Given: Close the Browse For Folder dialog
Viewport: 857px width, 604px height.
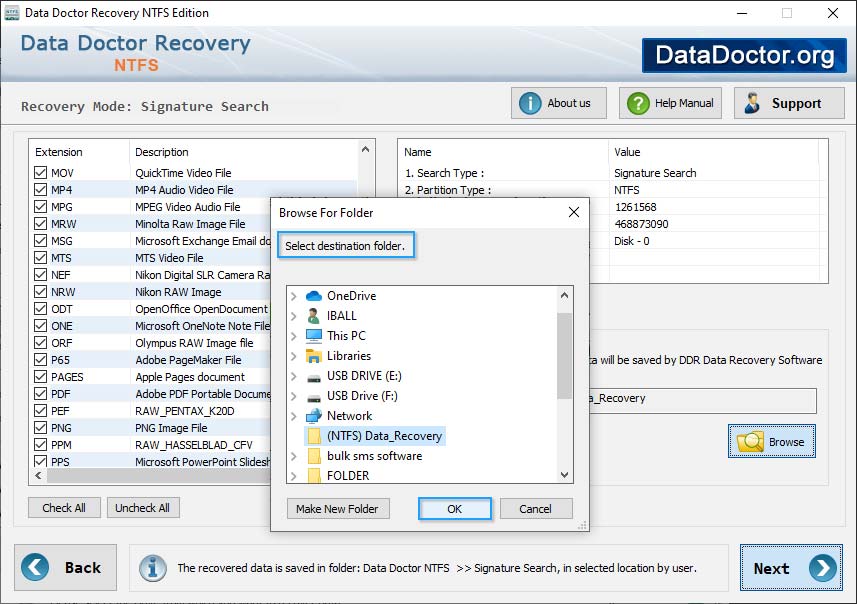Looking at the screenshot, I should 574,212.
